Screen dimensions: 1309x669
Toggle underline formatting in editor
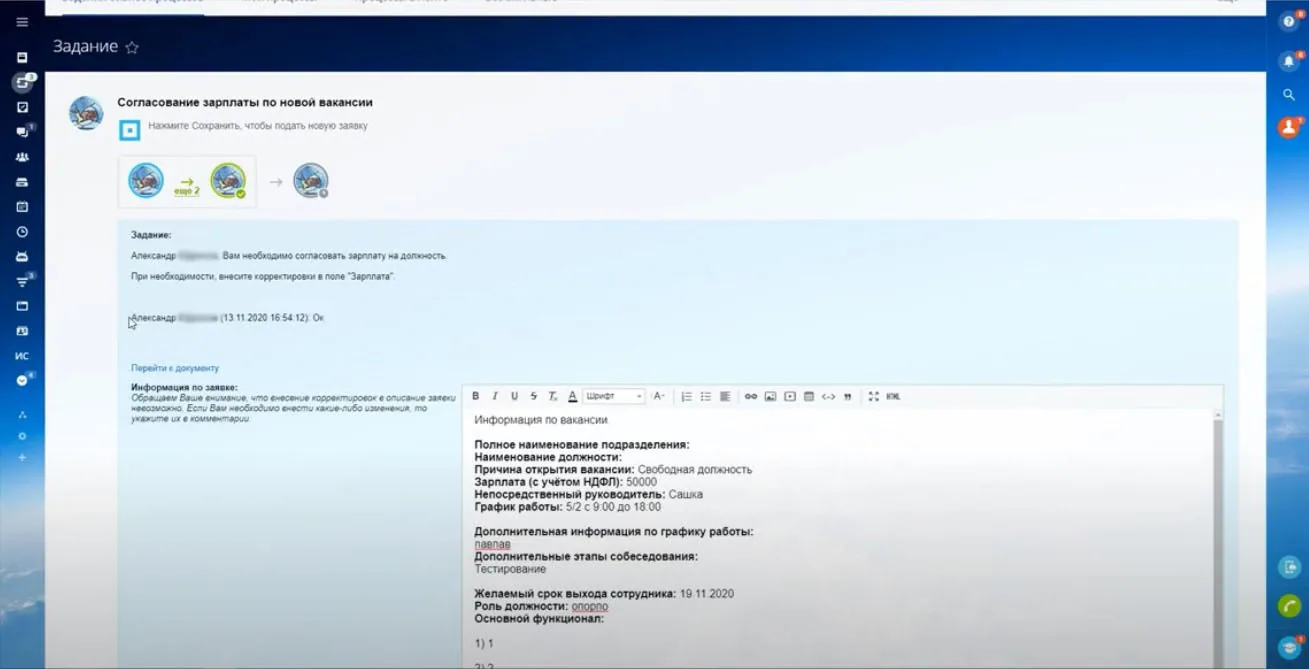[514, 396]
